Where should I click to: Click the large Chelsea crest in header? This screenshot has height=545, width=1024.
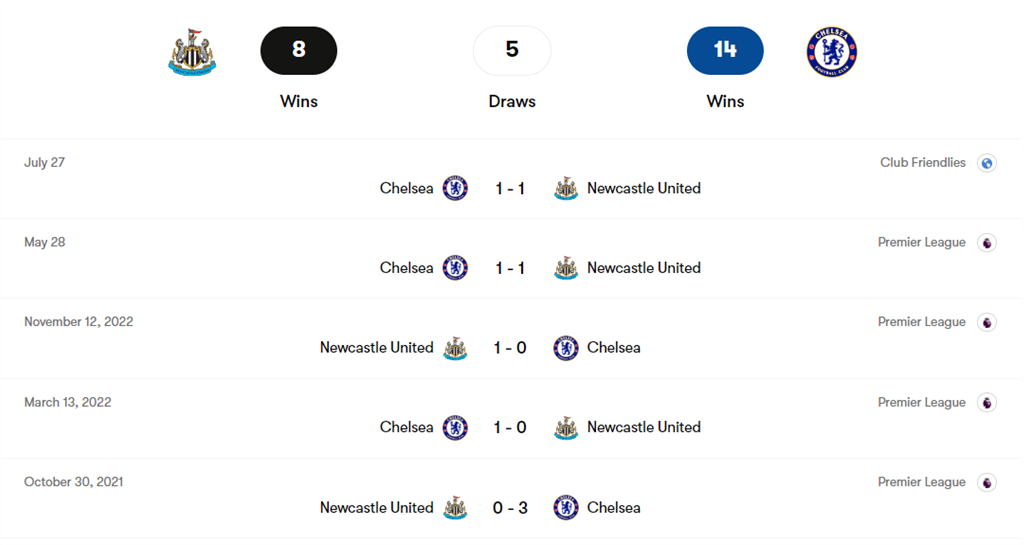click(832, 52)
